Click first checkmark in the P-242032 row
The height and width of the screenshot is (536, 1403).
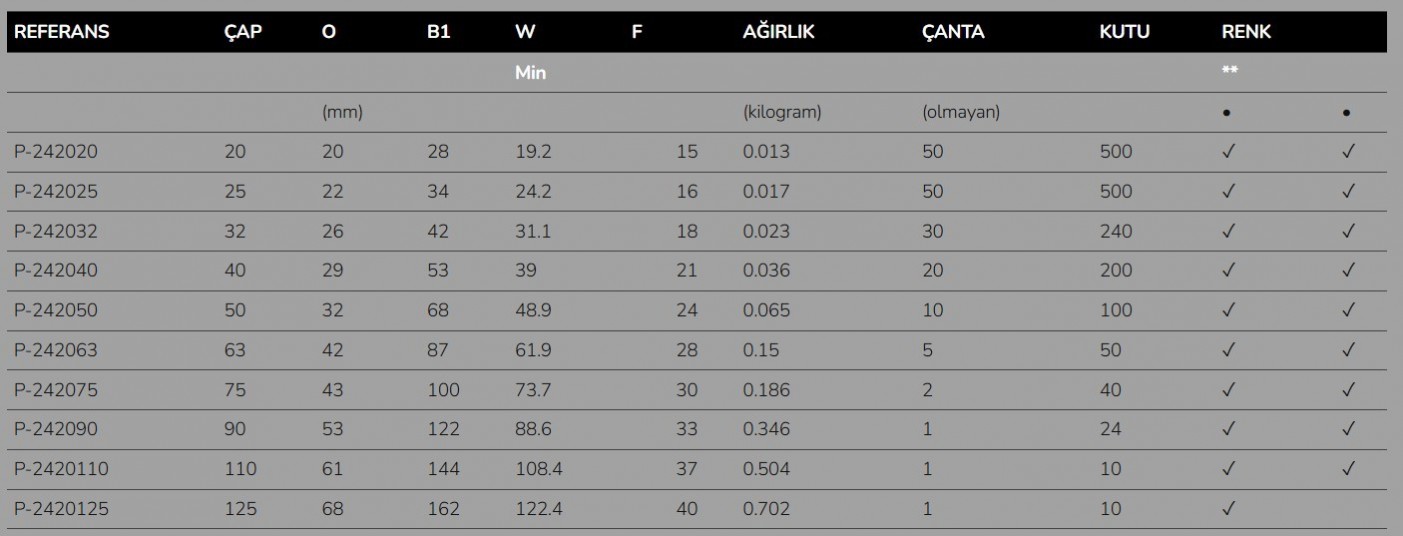1228,231
